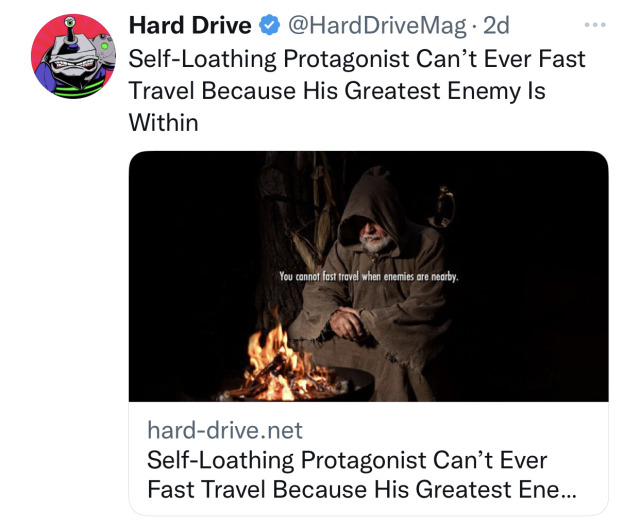Click the joystick on the avatar robot
This screenshot has width=640, height=526.
tap(71, 29)
